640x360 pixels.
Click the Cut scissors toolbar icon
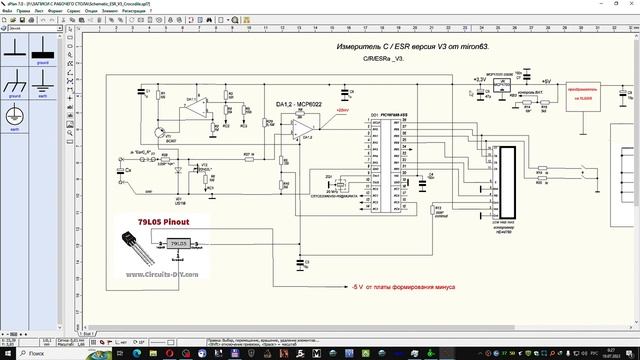[63, 20]
